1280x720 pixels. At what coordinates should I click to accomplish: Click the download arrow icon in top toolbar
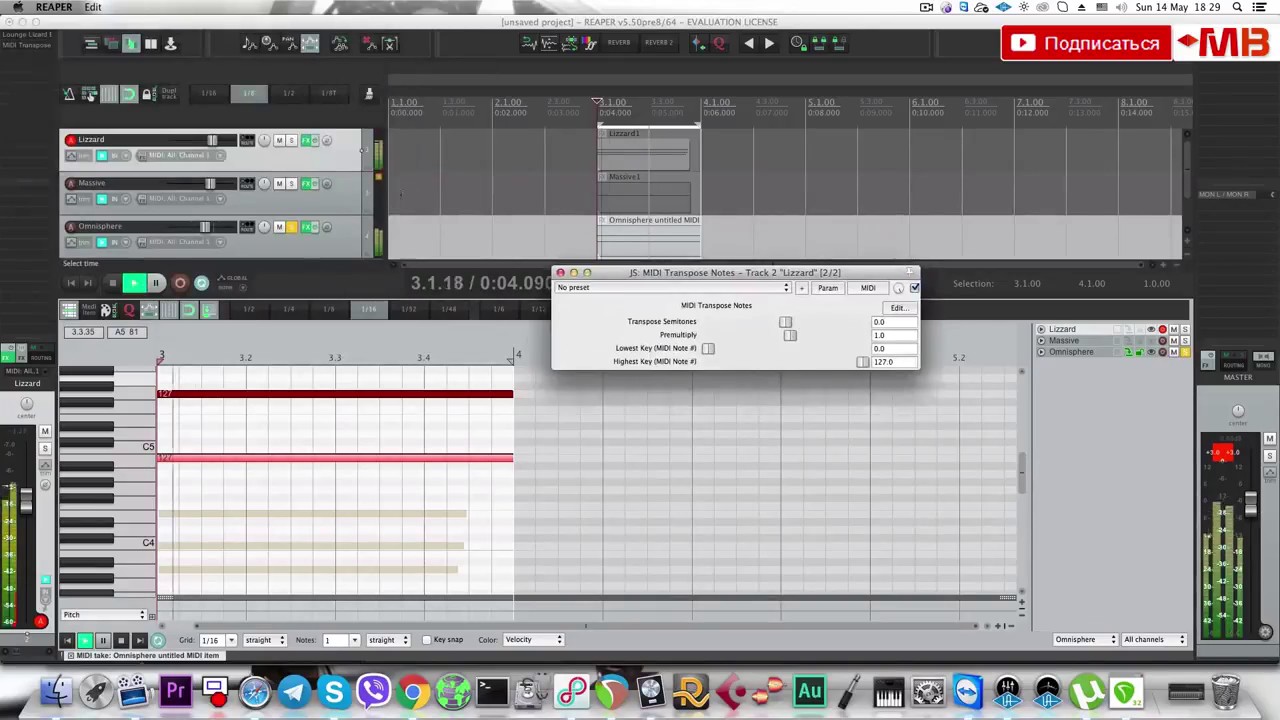click(170, 44)
